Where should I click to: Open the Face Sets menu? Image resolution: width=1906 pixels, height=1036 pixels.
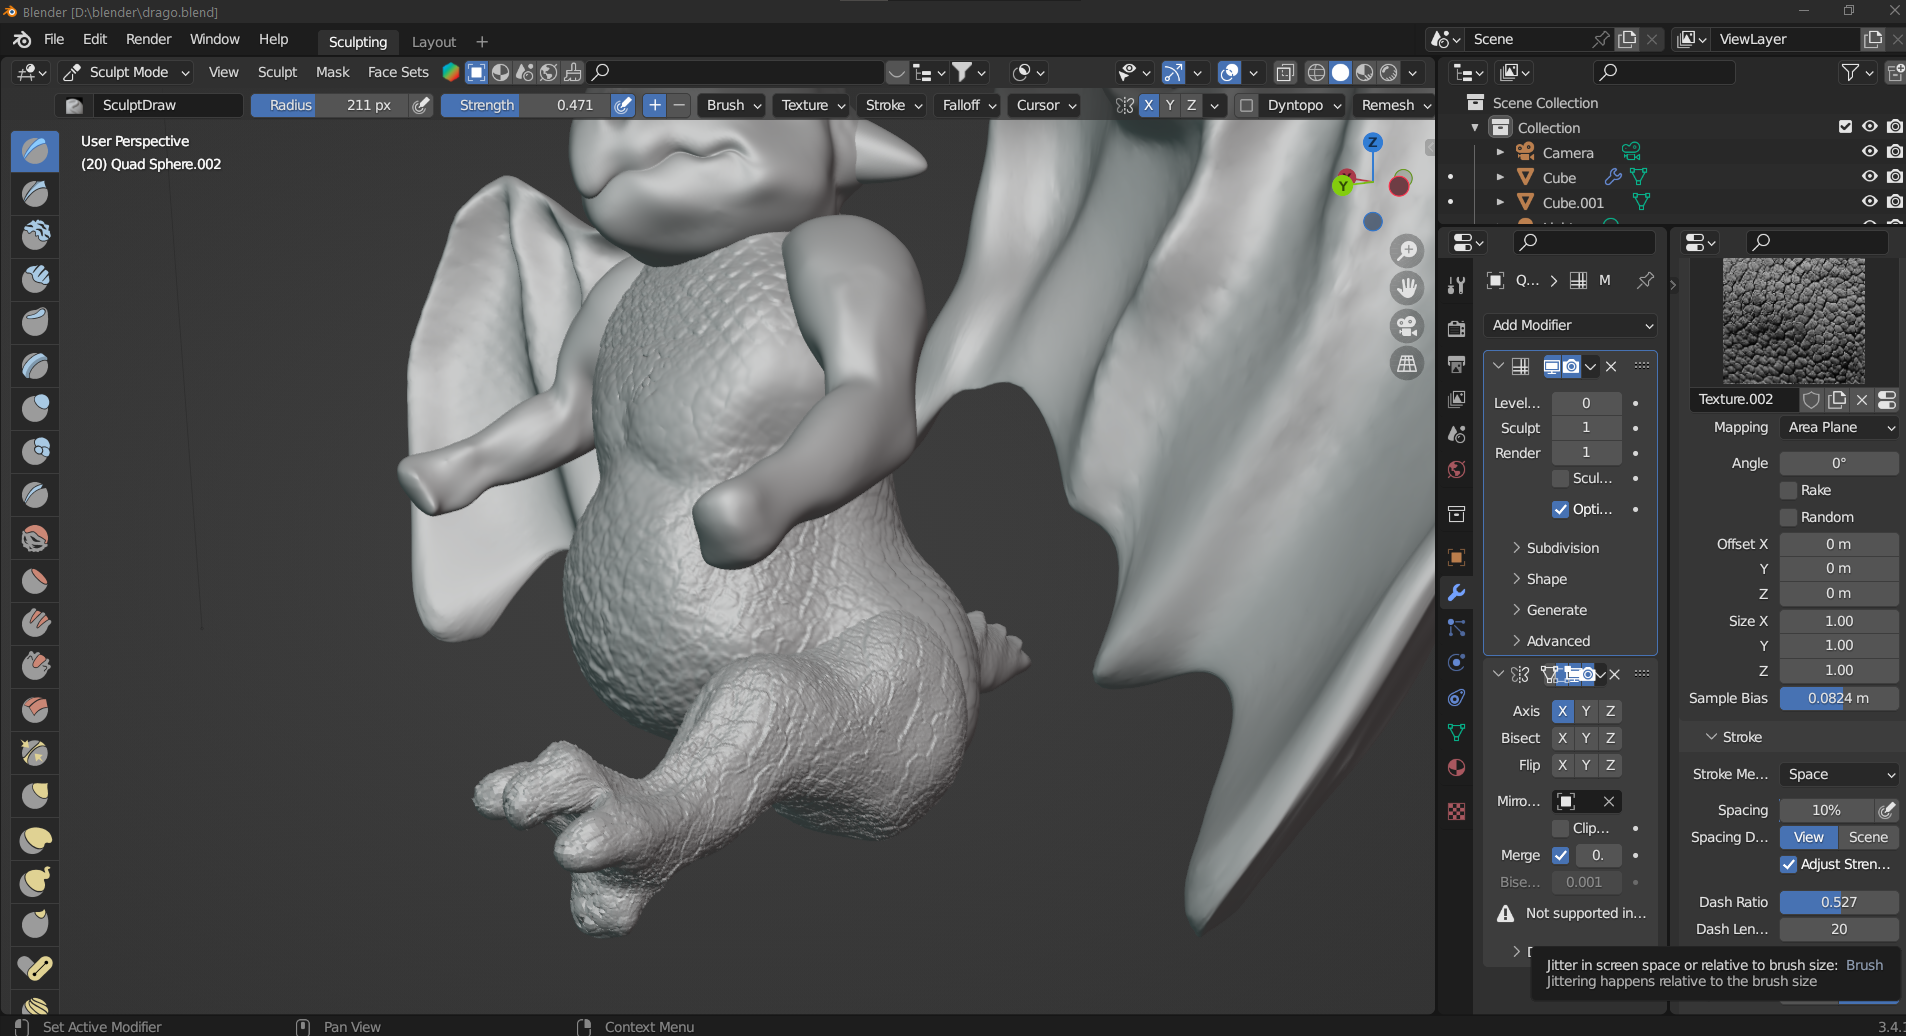(398, 72)
